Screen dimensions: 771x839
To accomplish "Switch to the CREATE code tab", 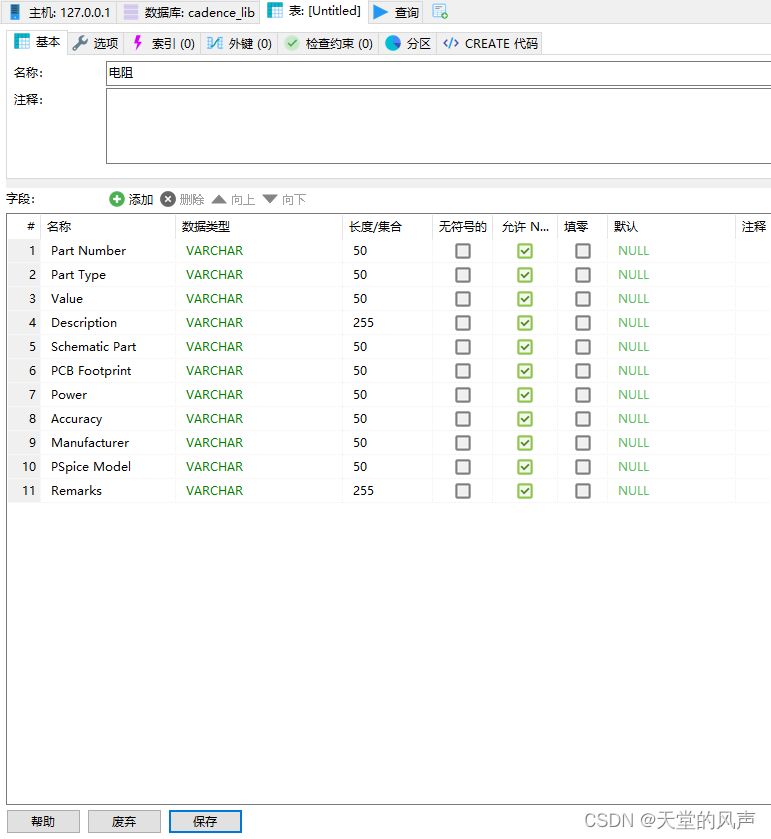I will coord(490,43).
